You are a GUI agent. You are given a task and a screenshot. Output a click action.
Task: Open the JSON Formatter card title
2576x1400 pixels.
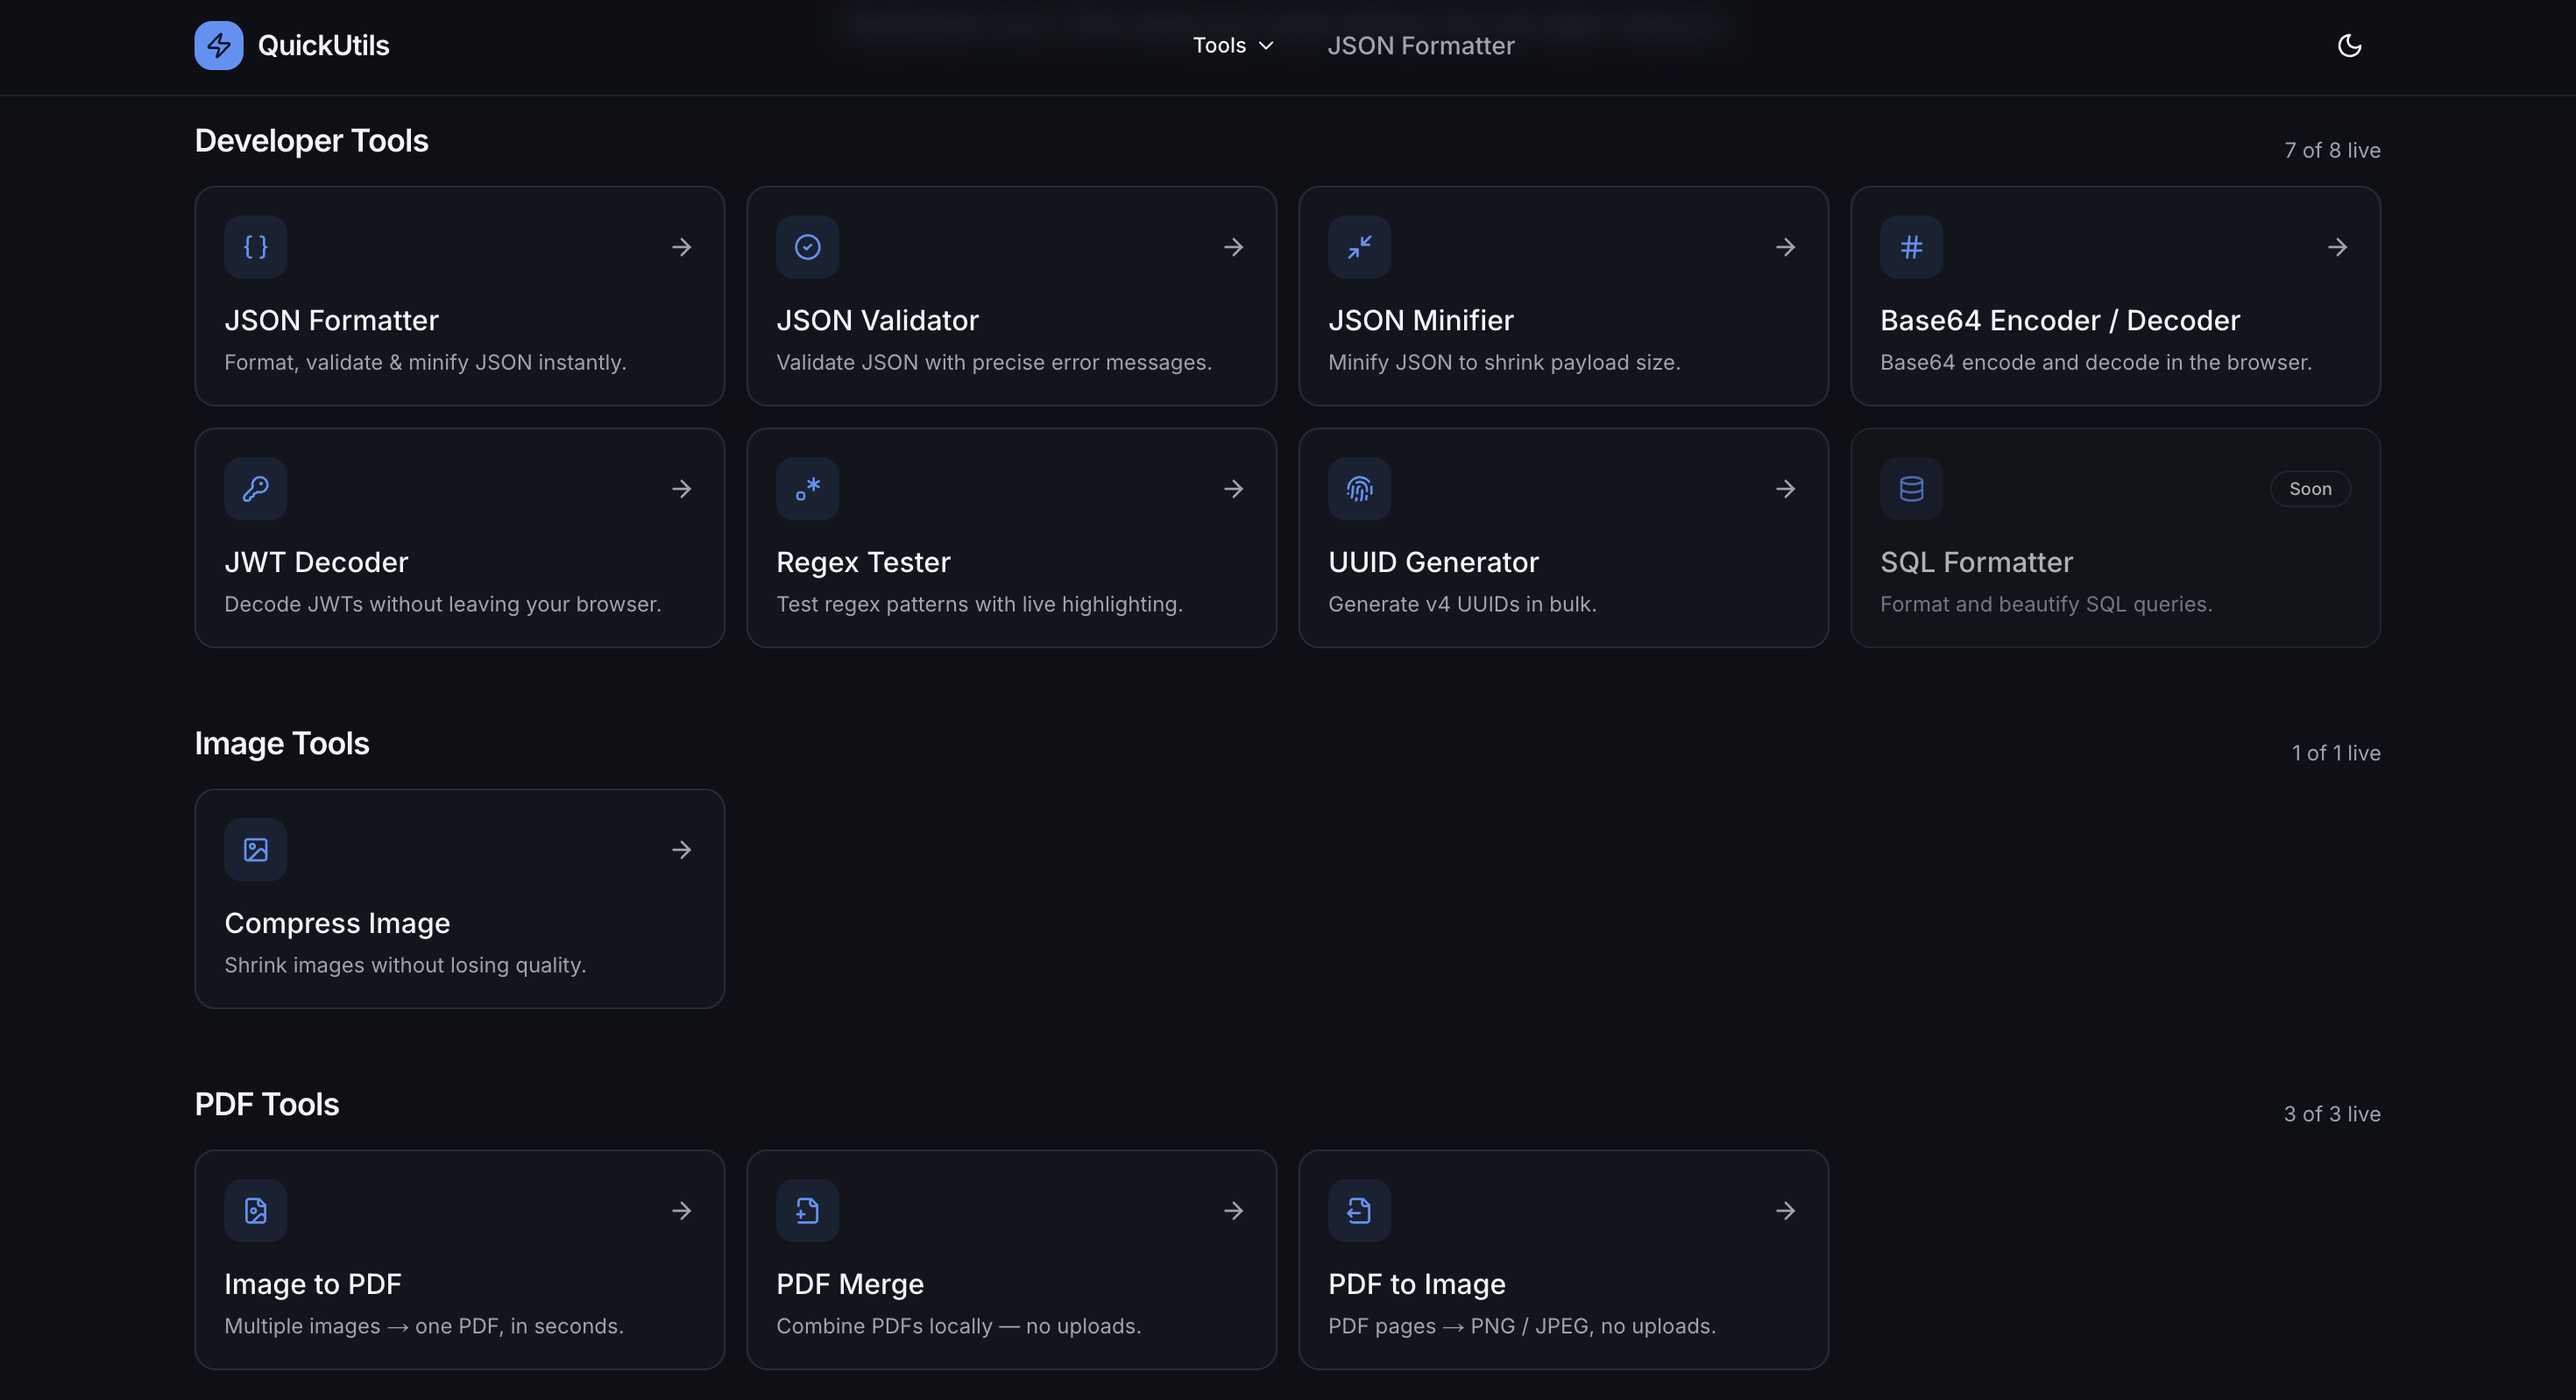(x=331, y=320)
